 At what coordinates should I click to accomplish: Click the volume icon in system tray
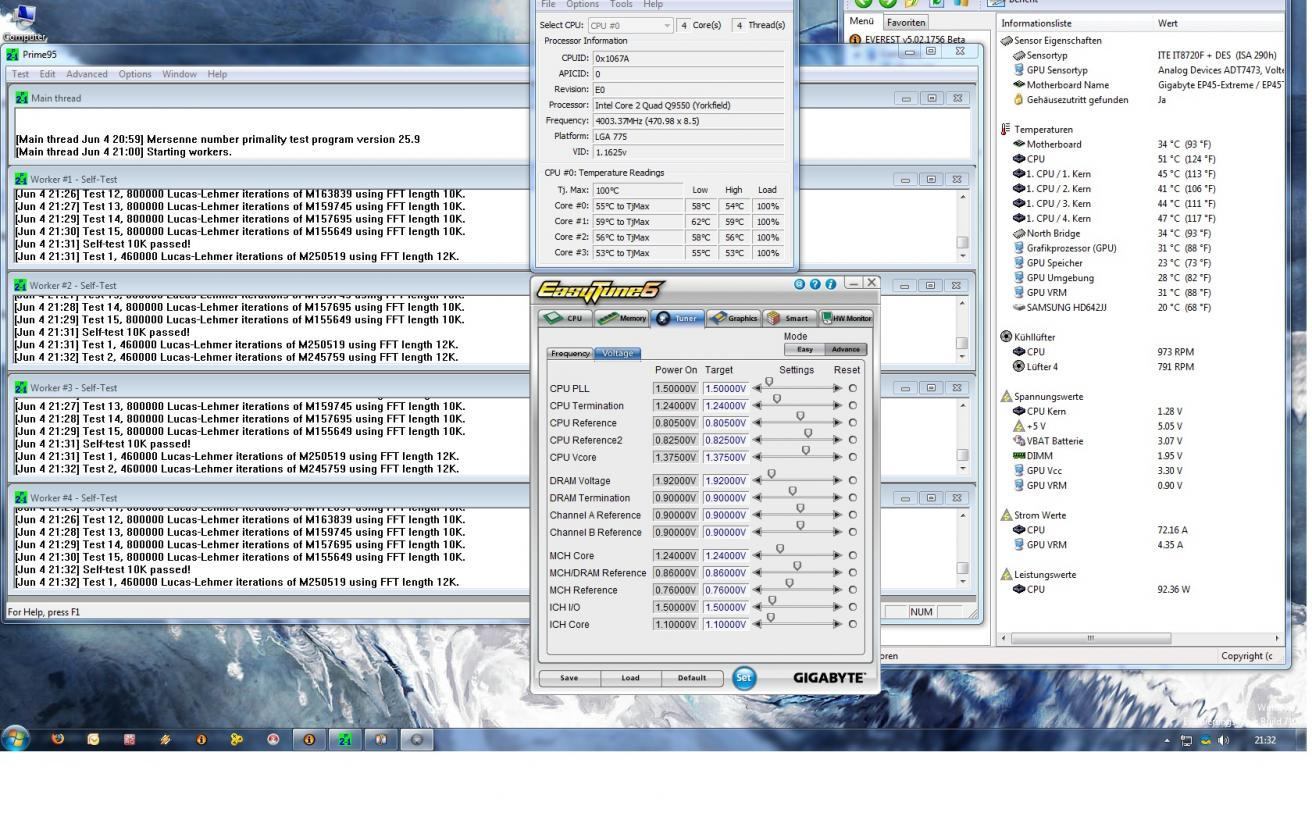(x=1224, y=741)
